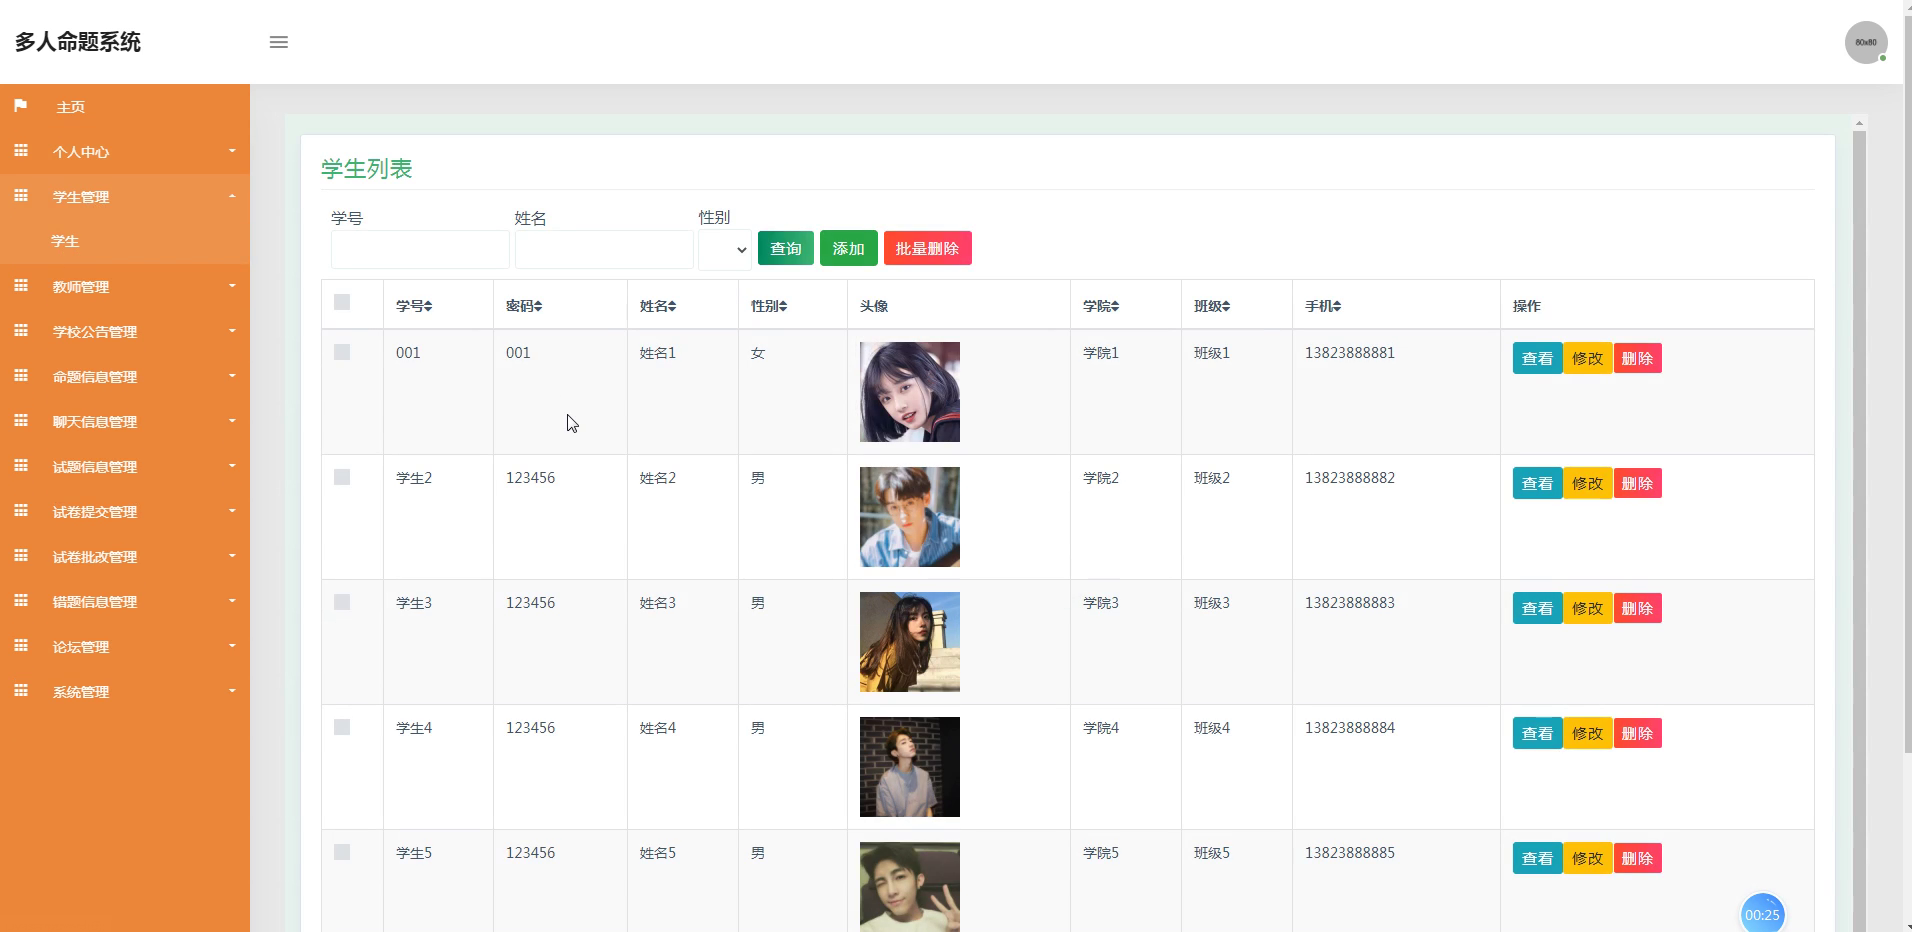
Task: Check the checkbox for 学生3 row
Action: (x=342, y=602)
